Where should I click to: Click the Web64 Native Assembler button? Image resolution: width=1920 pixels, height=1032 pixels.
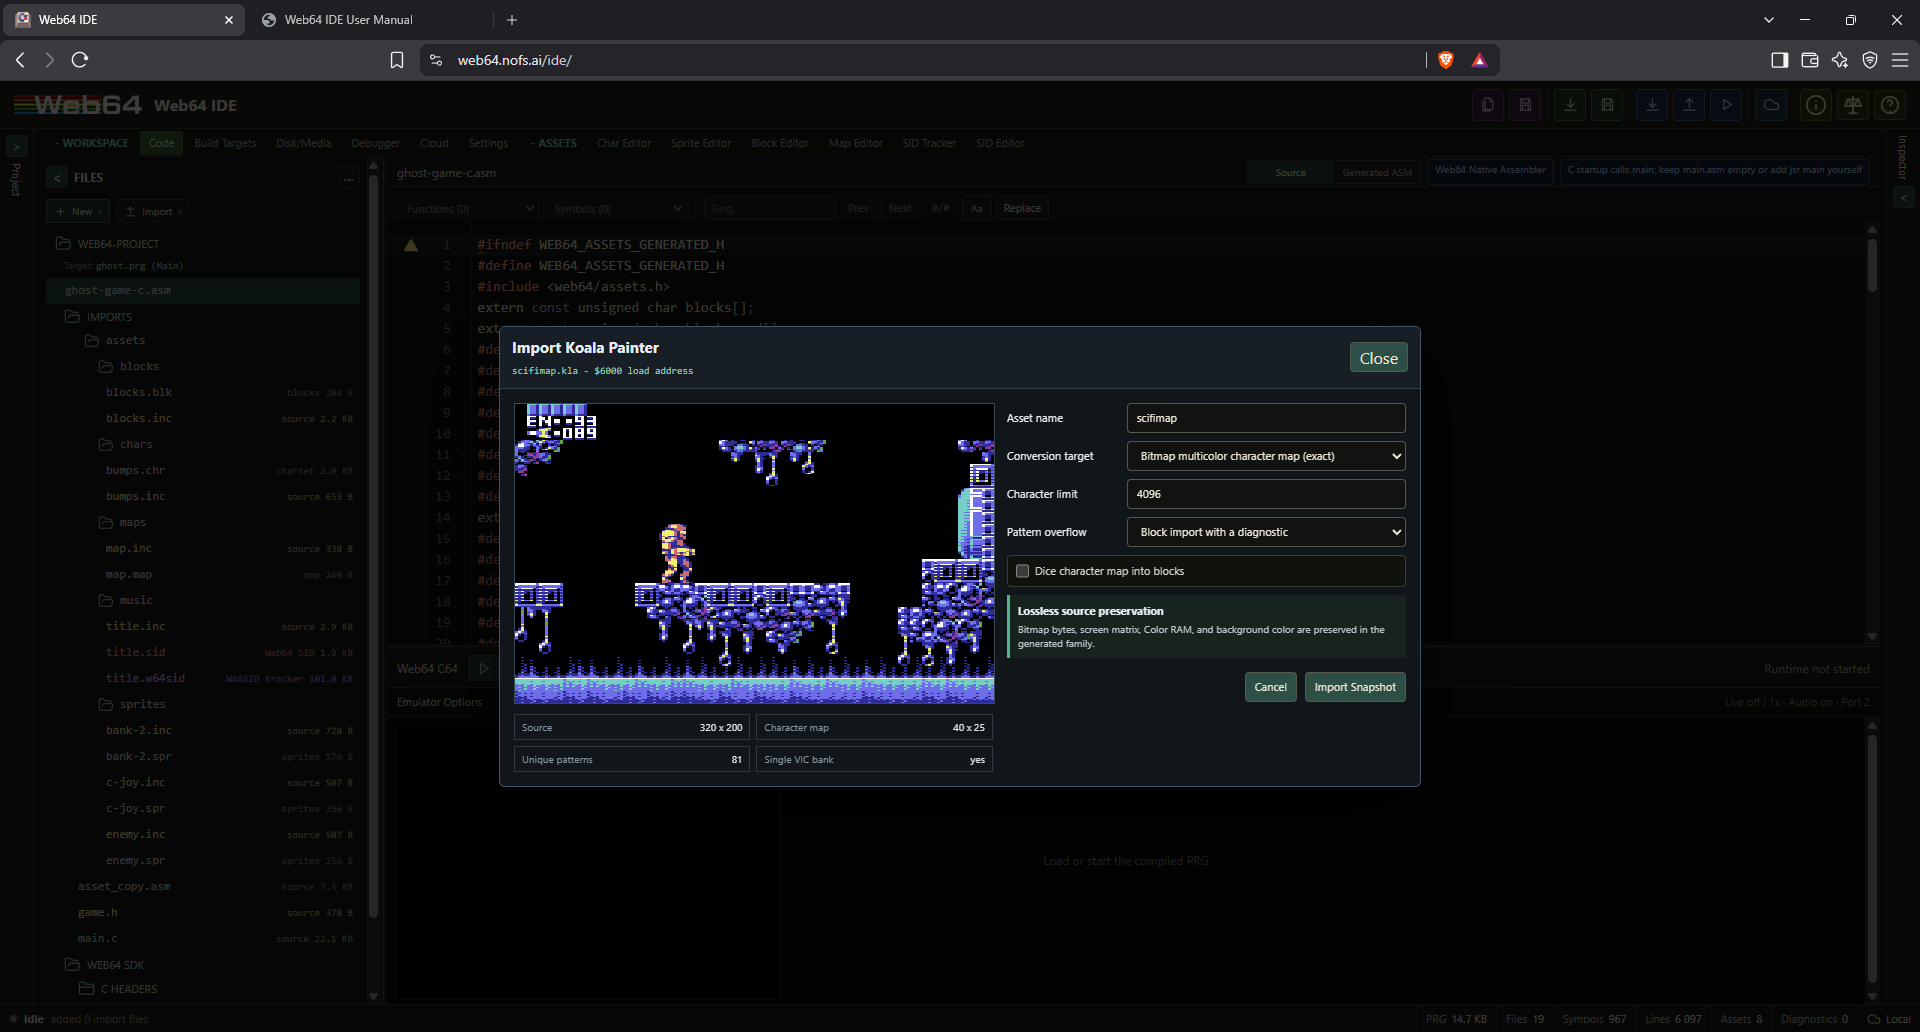pos(1490,170)
